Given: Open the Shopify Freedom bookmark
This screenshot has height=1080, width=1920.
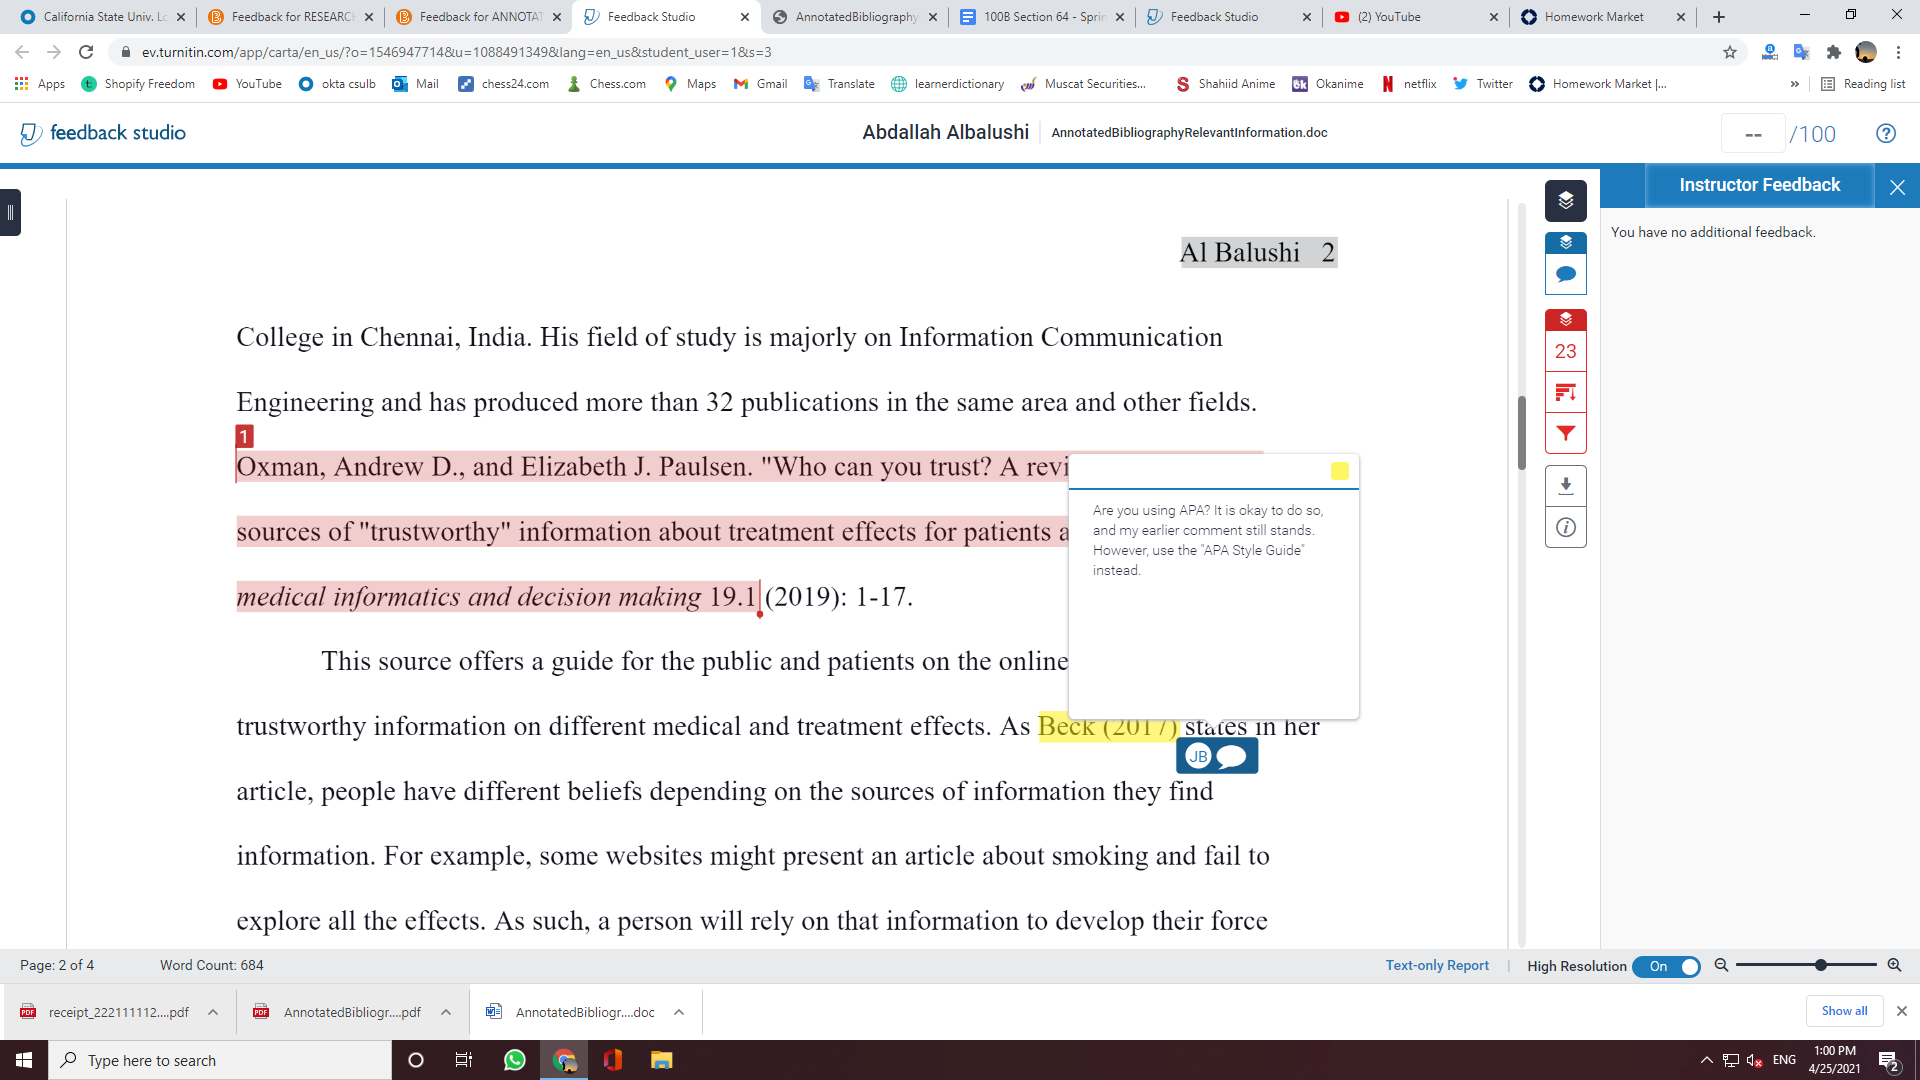Looking at the screenshot, I should (138, 84).
